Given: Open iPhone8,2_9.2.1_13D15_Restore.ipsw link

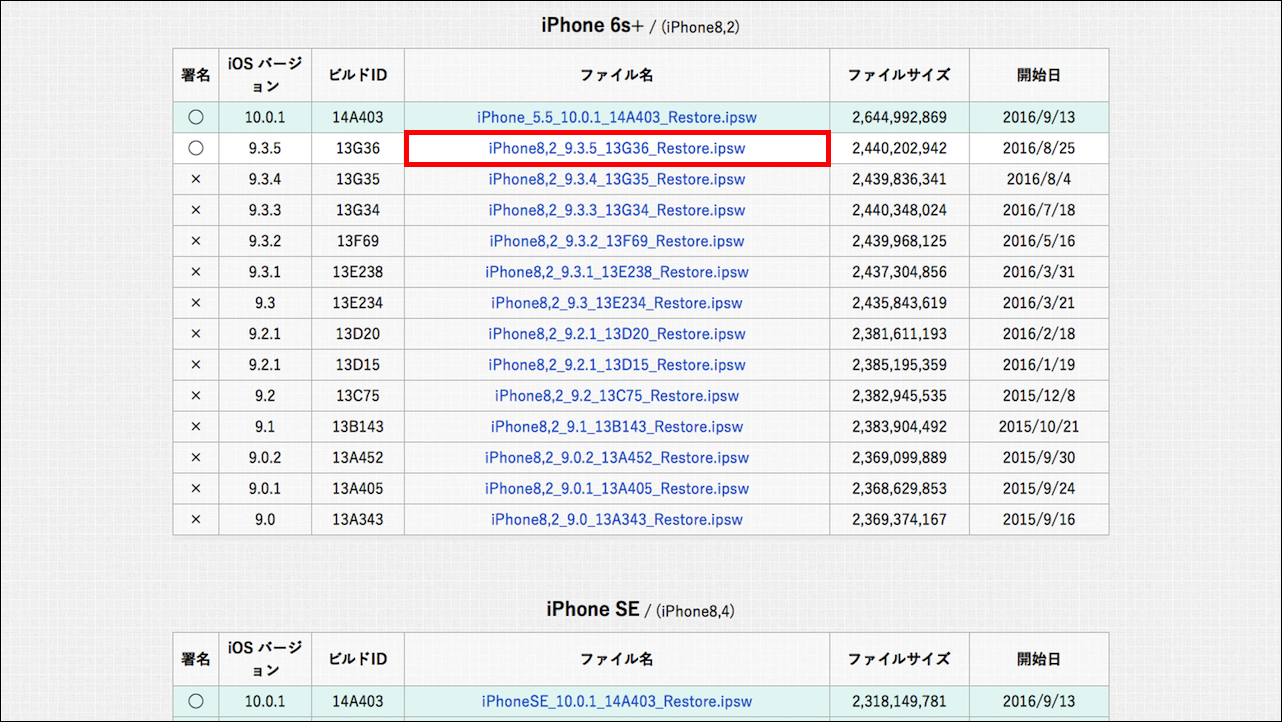Looking at the screenshot, I should 617,365.
